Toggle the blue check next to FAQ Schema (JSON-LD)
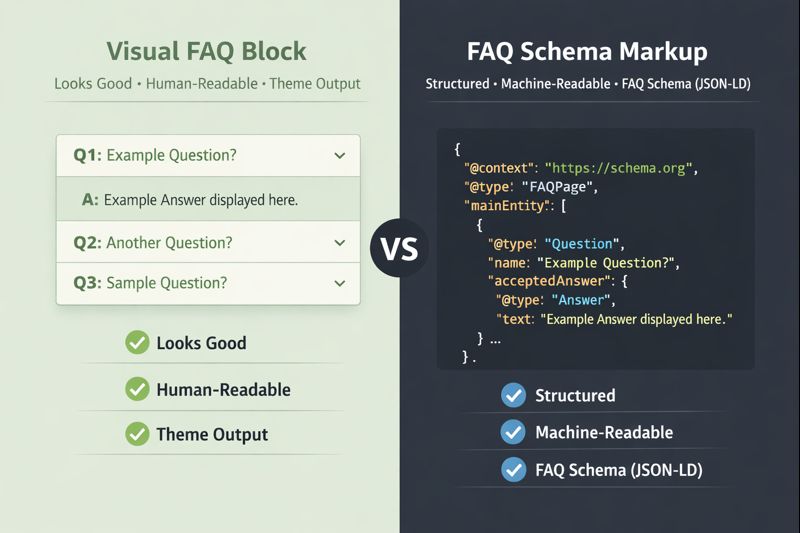800x533 pixels. point(513,468)
